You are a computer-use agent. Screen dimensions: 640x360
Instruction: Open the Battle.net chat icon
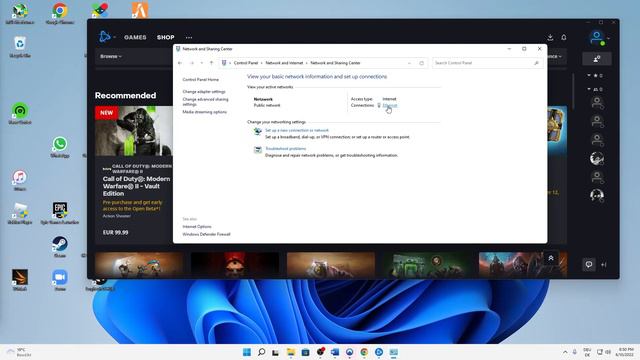pyautogui.click(x=589, y=264)
